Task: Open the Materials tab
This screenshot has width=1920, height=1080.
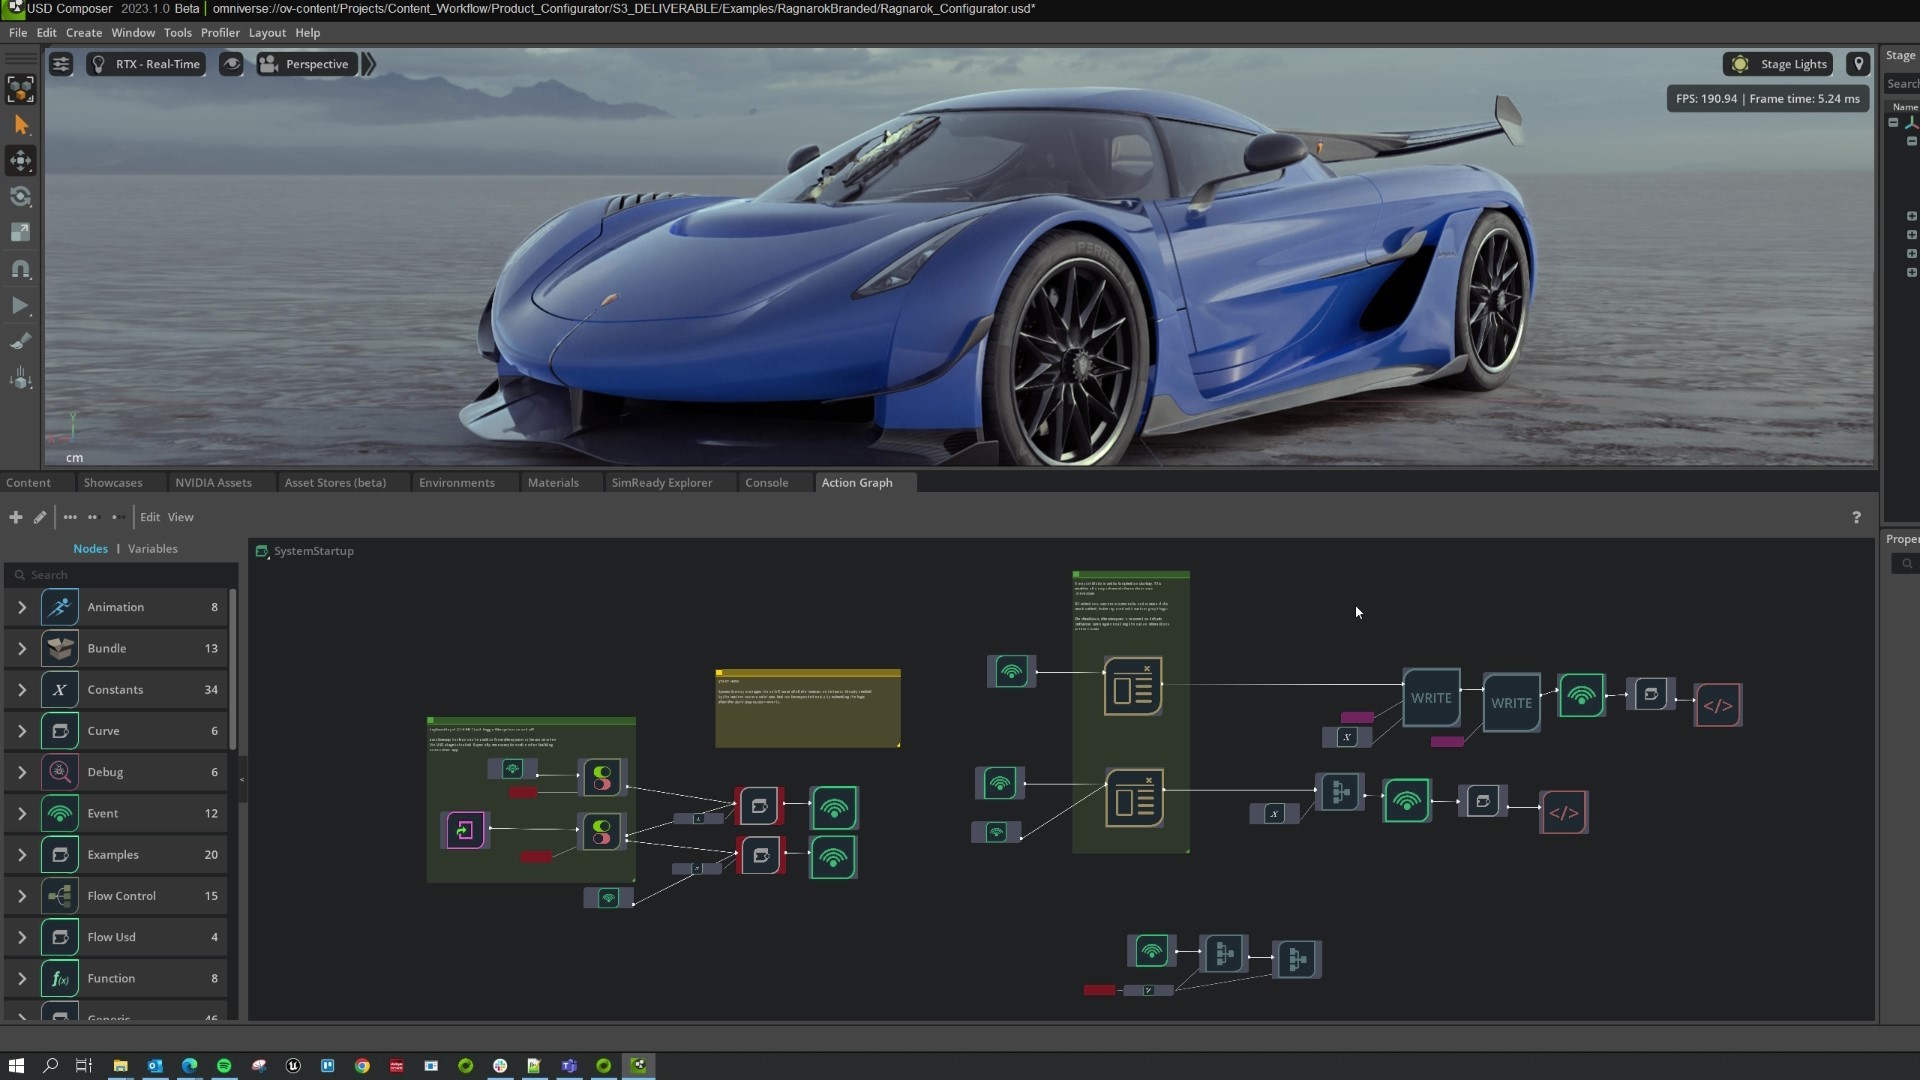Action: [553, 483]
